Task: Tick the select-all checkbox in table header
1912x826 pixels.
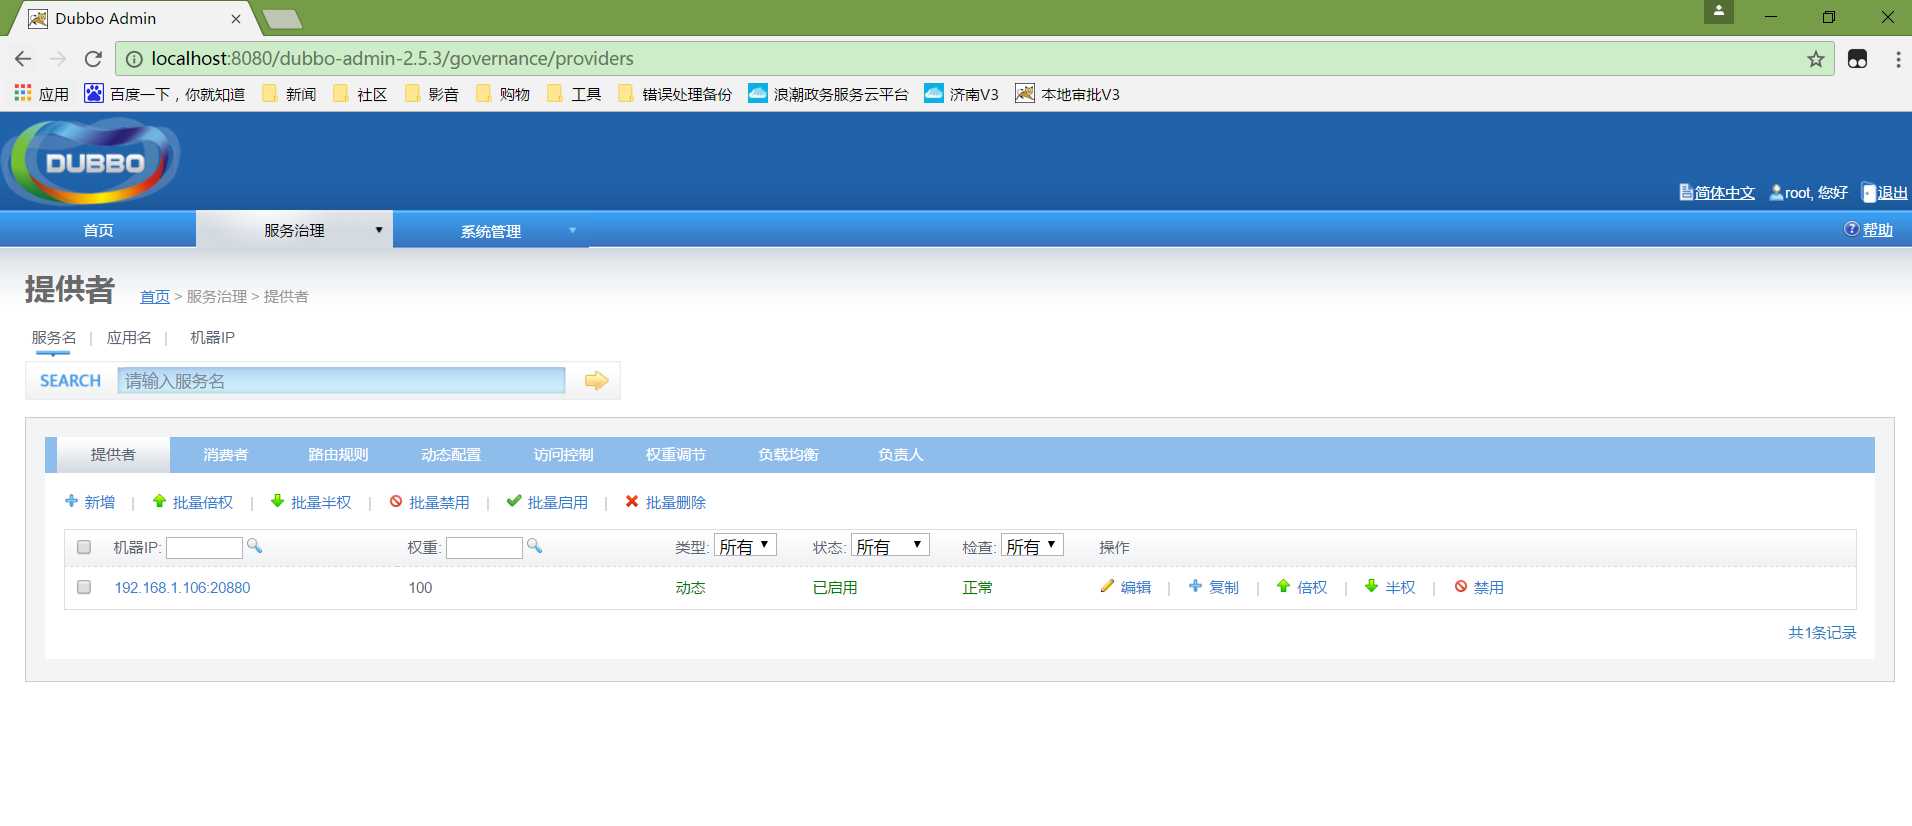Action: (84, 547)
